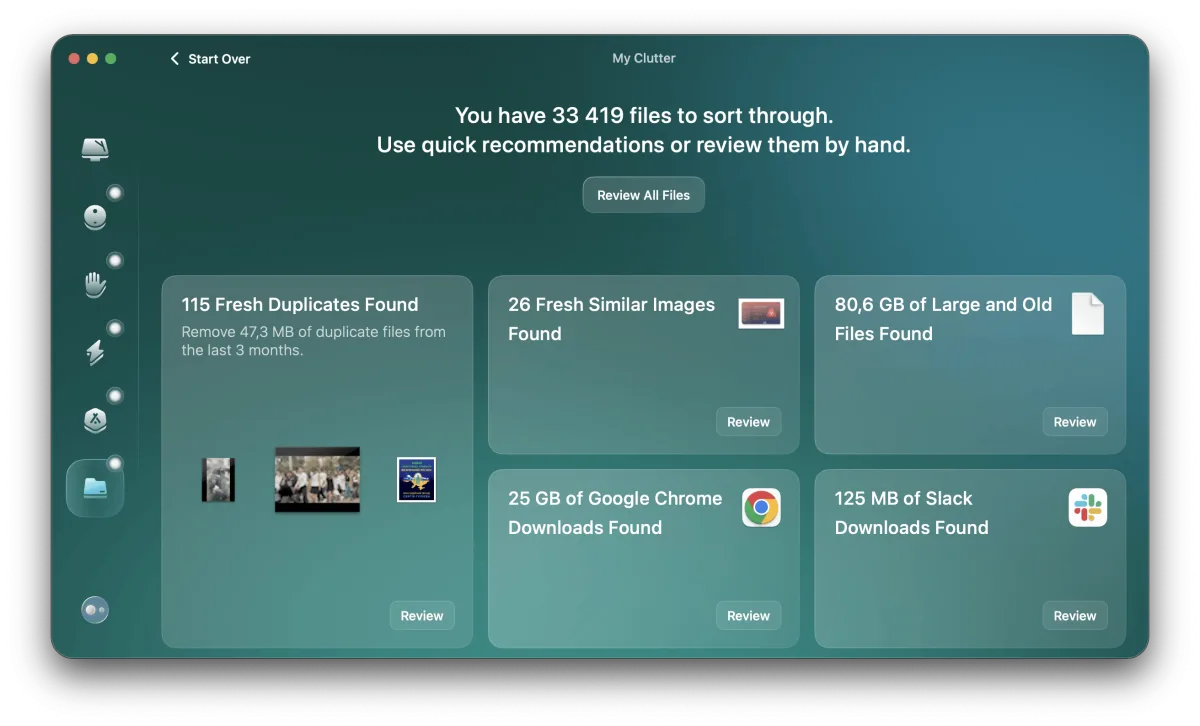
Task: Click "26 Fresh Similar Images Found" text
Action: (612, 319)
